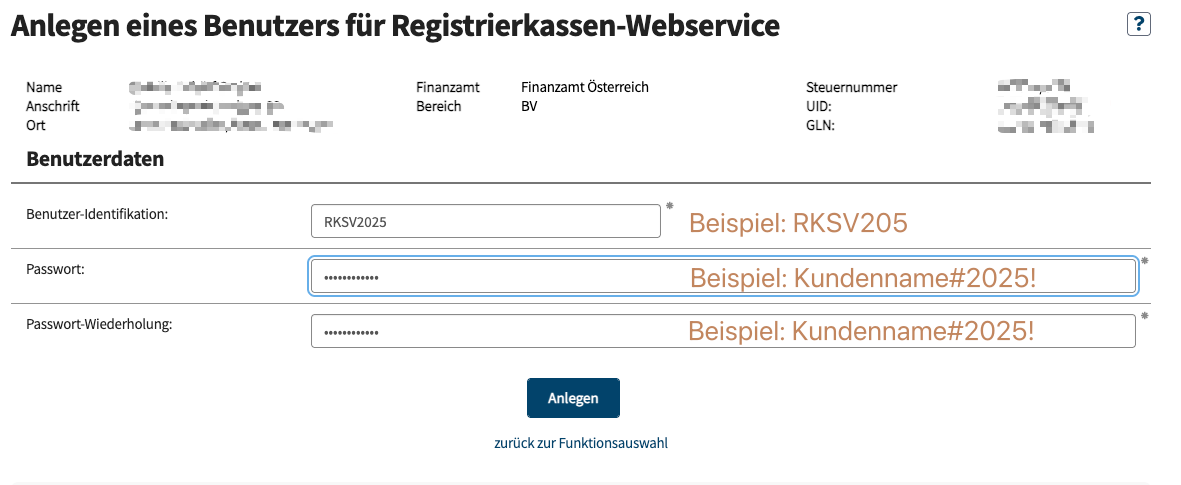Click the Benutzer-Identifikation field containing RKSV2025
This screenshot has height=485, width=1181.
486,221
